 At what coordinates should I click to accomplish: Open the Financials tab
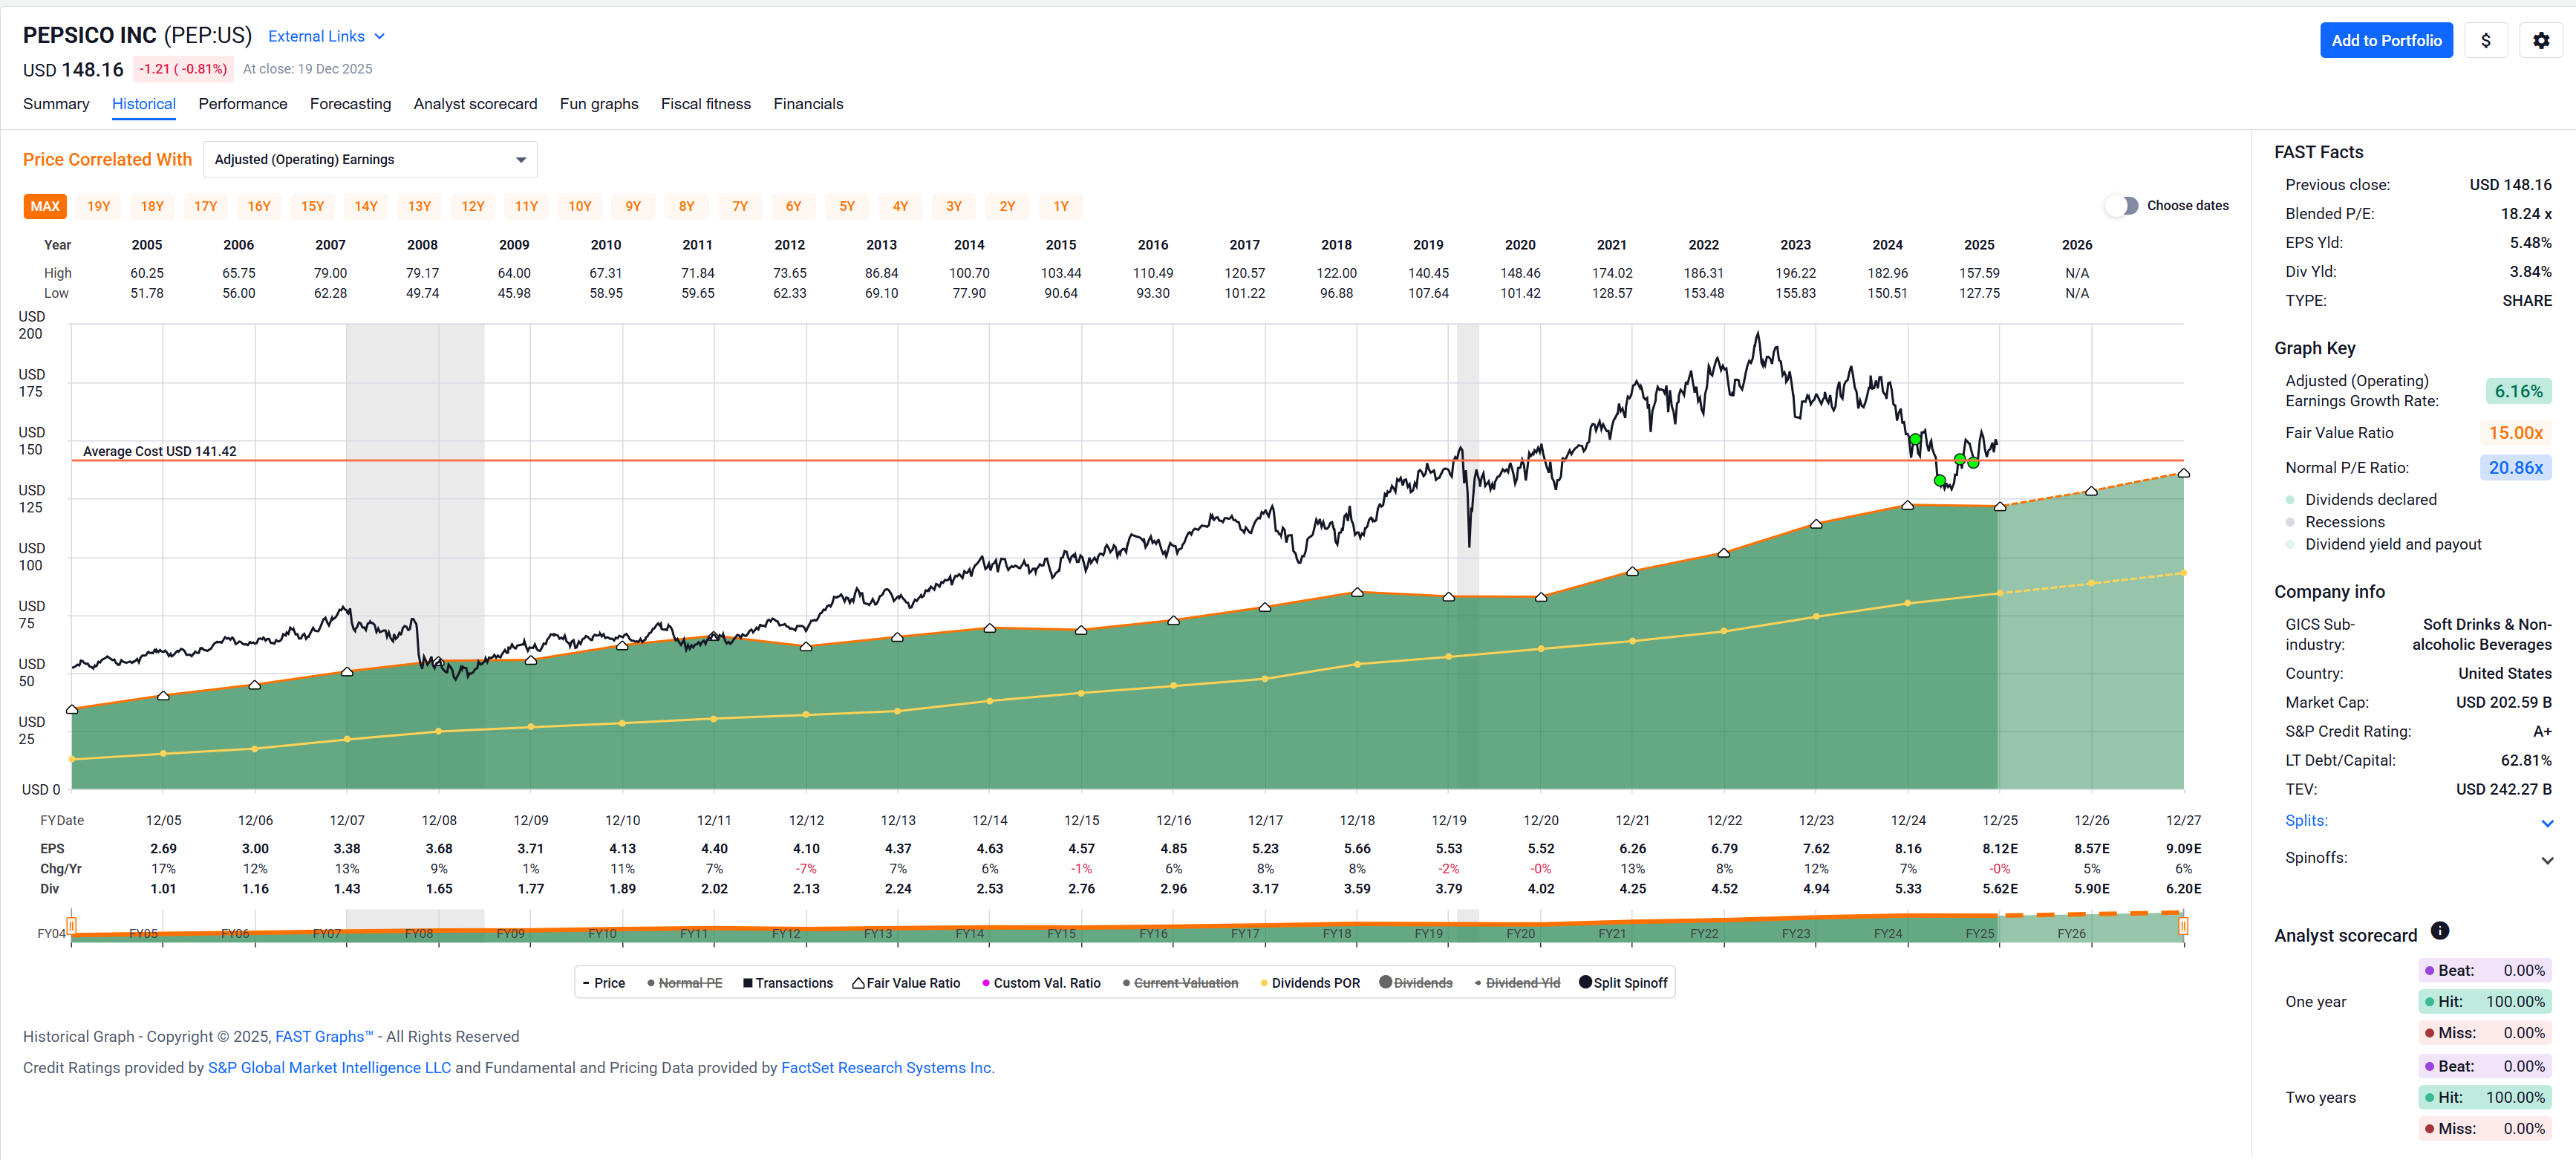(x=807, y=104)
